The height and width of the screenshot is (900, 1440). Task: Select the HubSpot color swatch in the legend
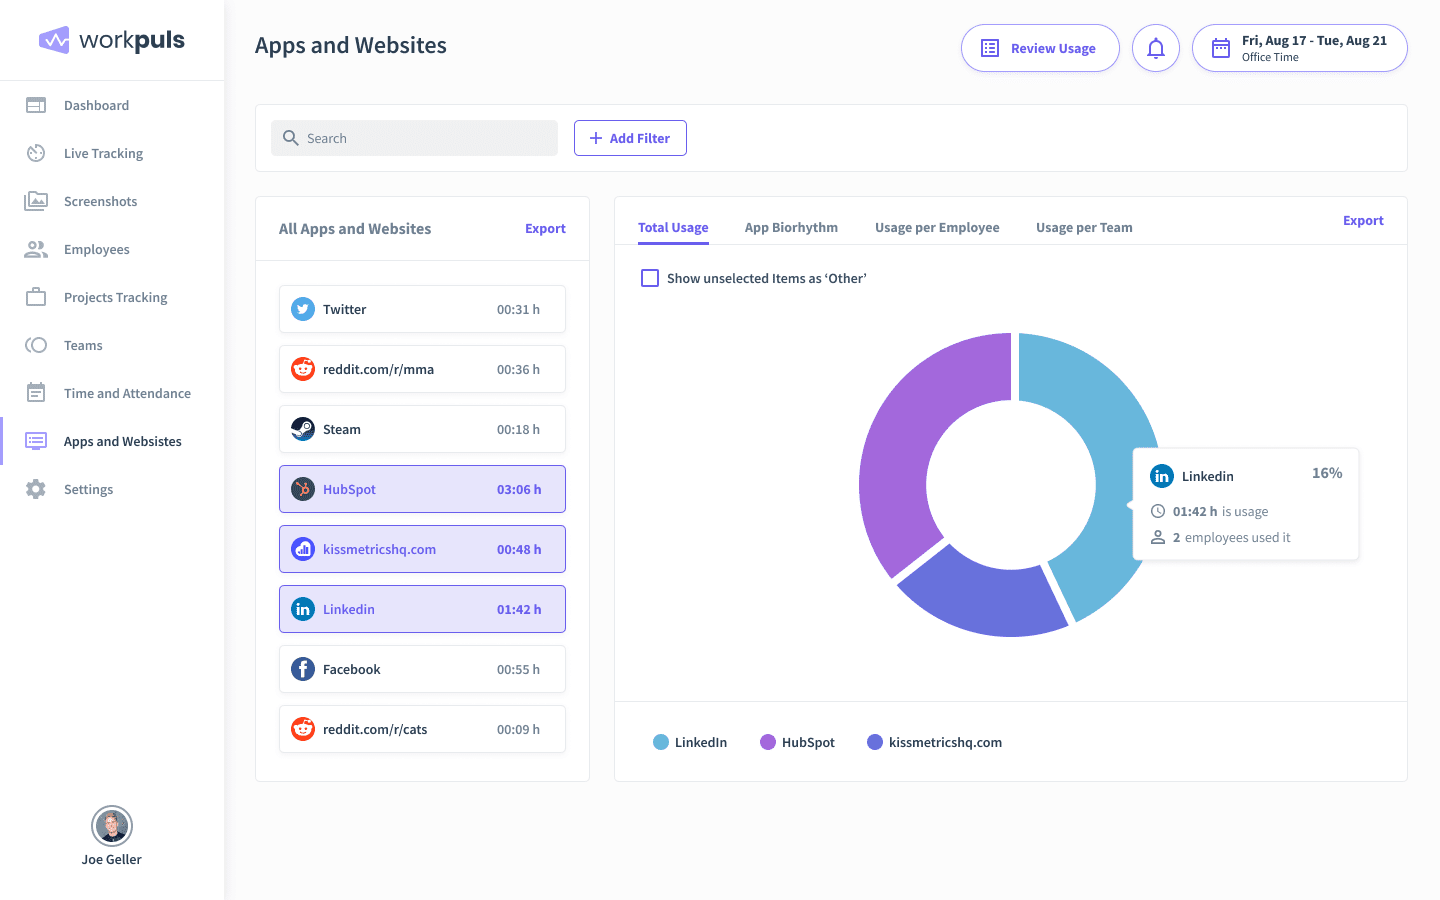coord(766,742)
